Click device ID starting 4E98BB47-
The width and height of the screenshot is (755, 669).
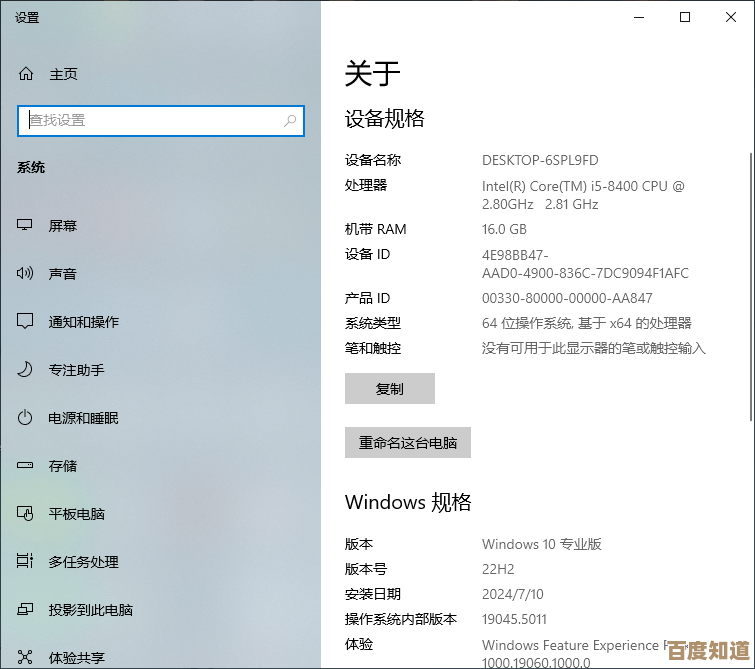(x=585, y=264)
